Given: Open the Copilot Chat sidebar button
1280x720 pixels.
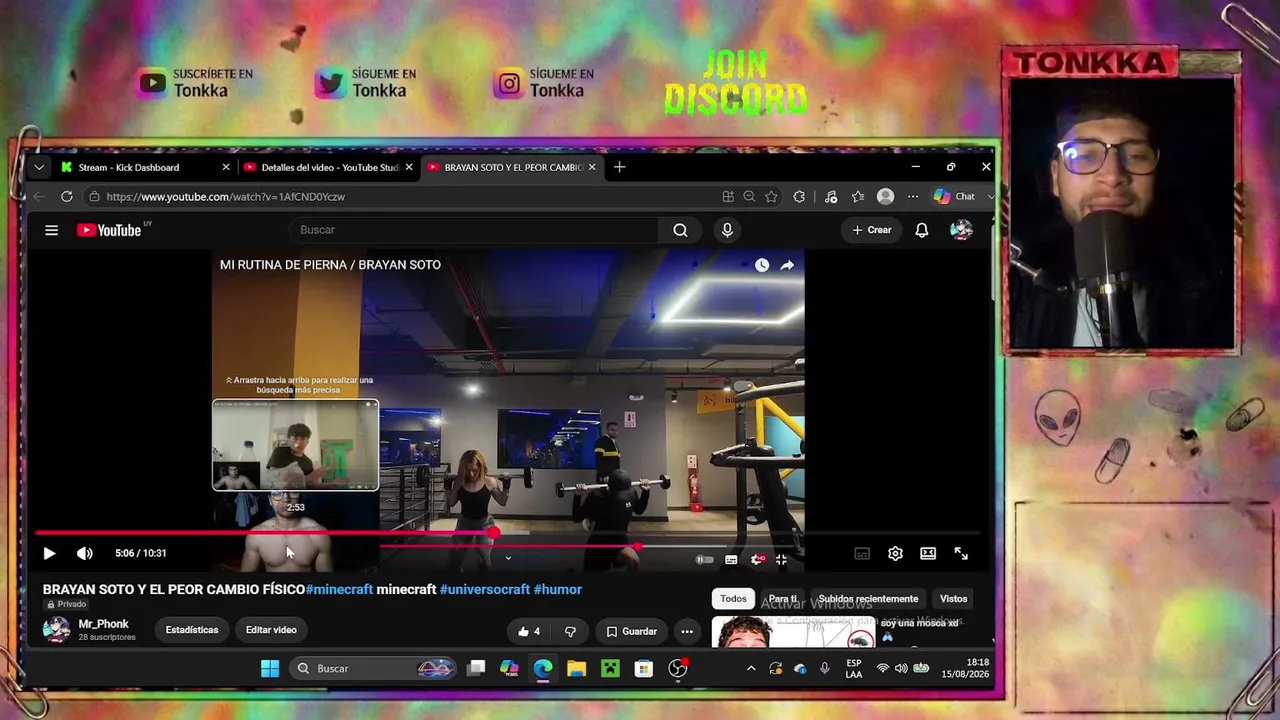Looking at the screenshot, I should pyautogui.click(x=954, y=197).
